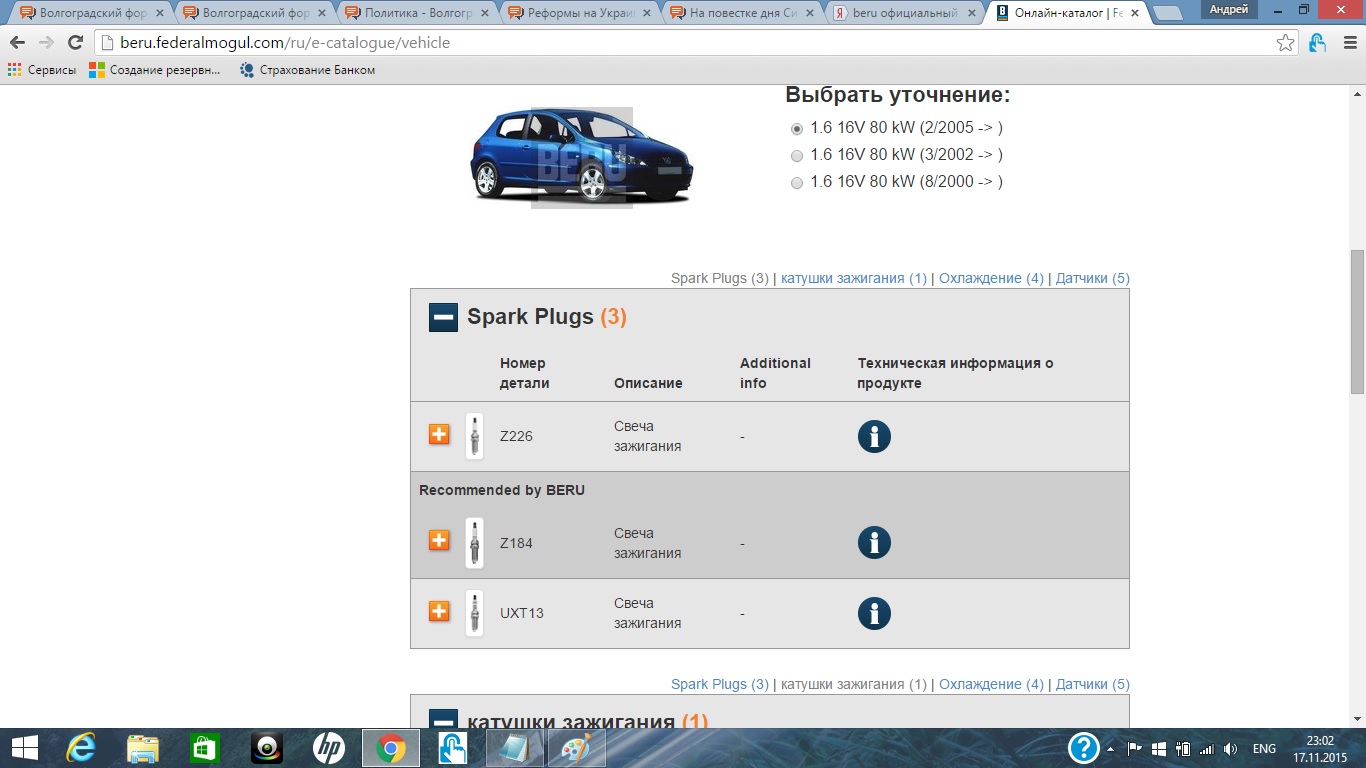
Task: Go forward in browser history
Action: pyautogui.click(x=46, y=43)
